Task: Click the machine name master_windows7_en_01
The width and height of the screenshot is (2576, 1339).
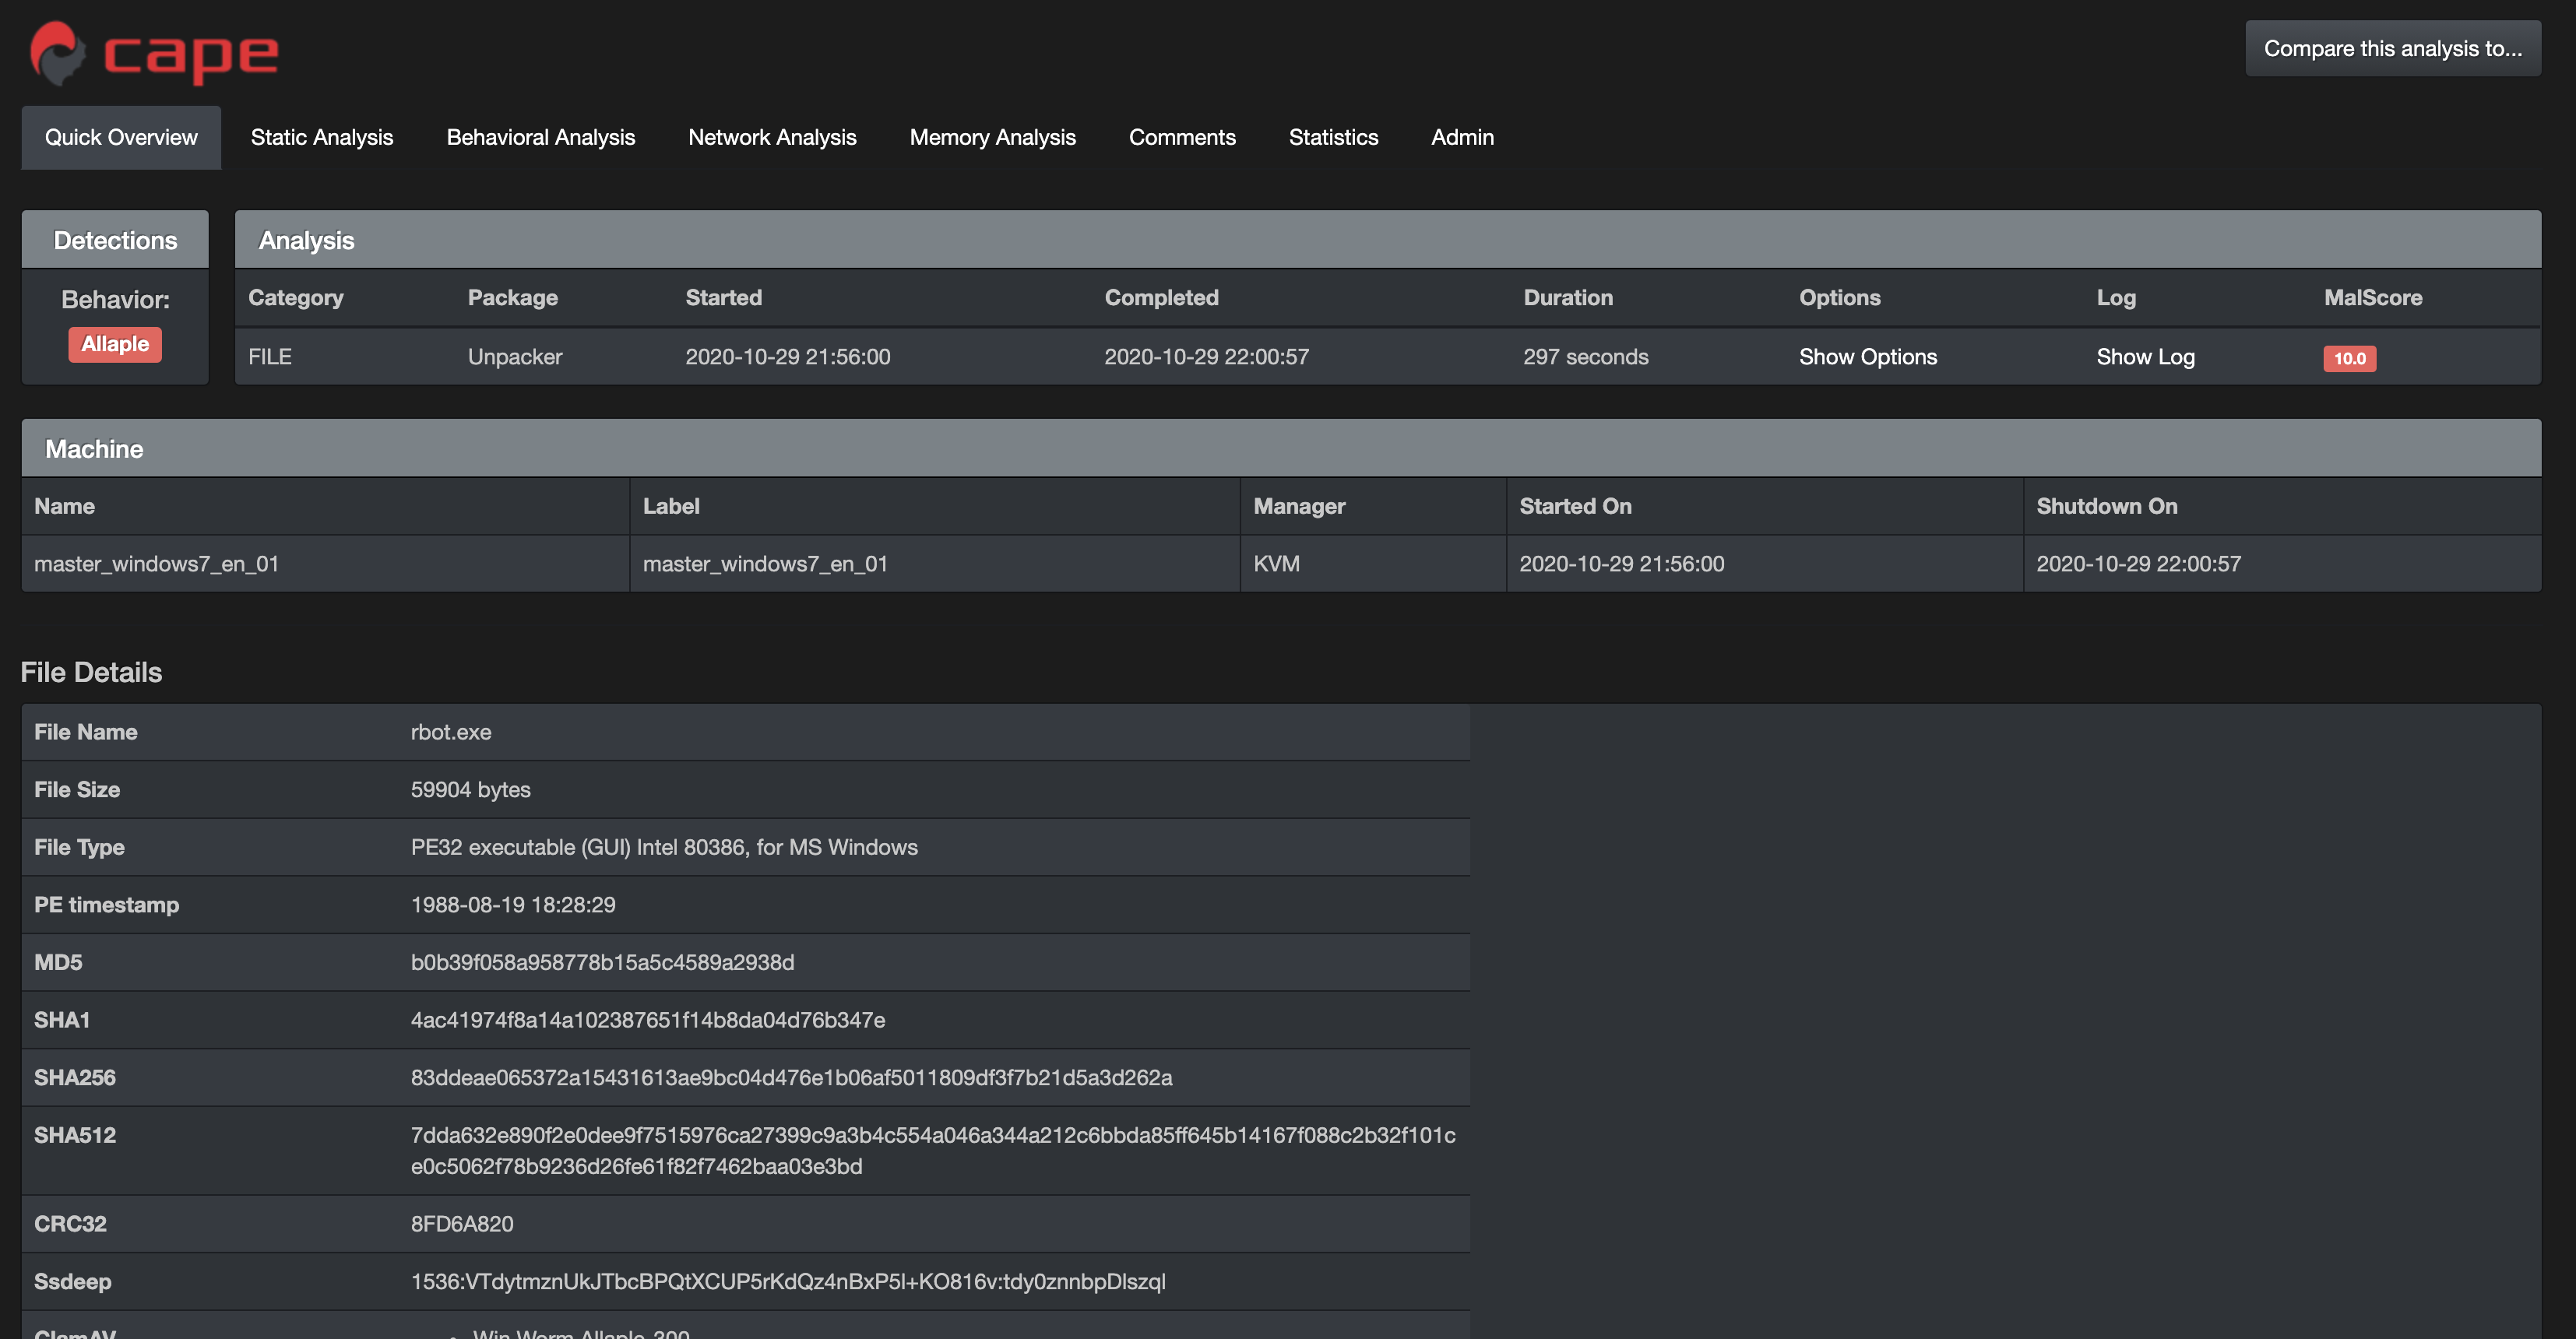Action: point(156,563)
